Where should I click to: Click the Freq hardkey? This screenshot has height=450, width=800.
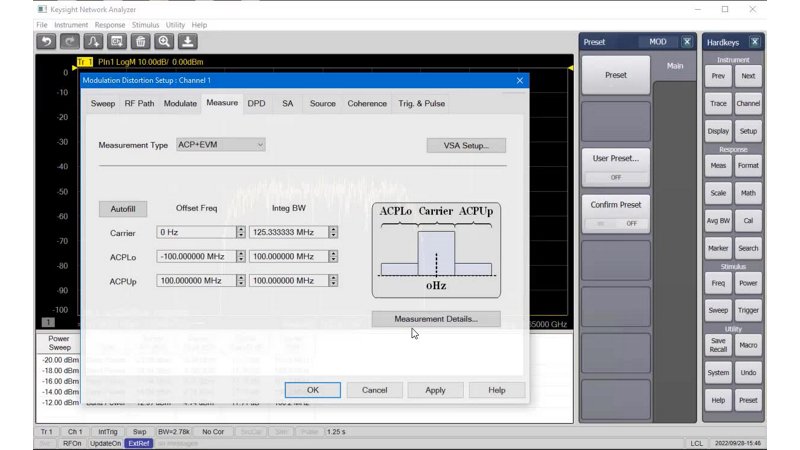tap(718, 283)
